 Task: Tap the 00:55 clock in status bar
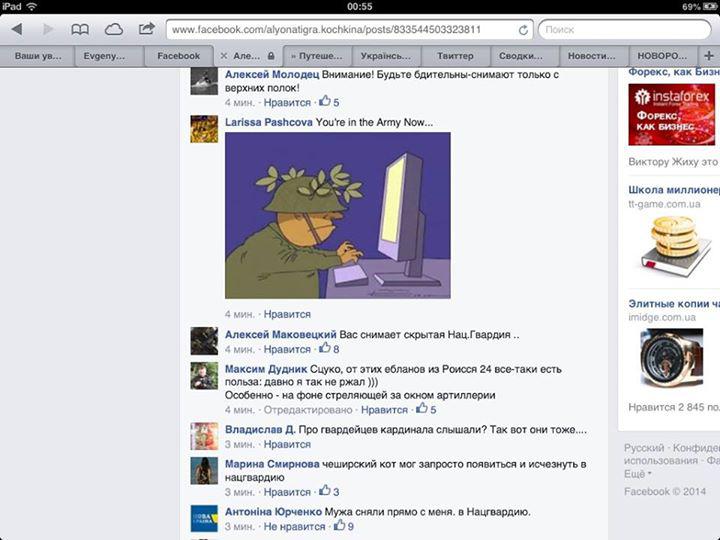[360, 6]
